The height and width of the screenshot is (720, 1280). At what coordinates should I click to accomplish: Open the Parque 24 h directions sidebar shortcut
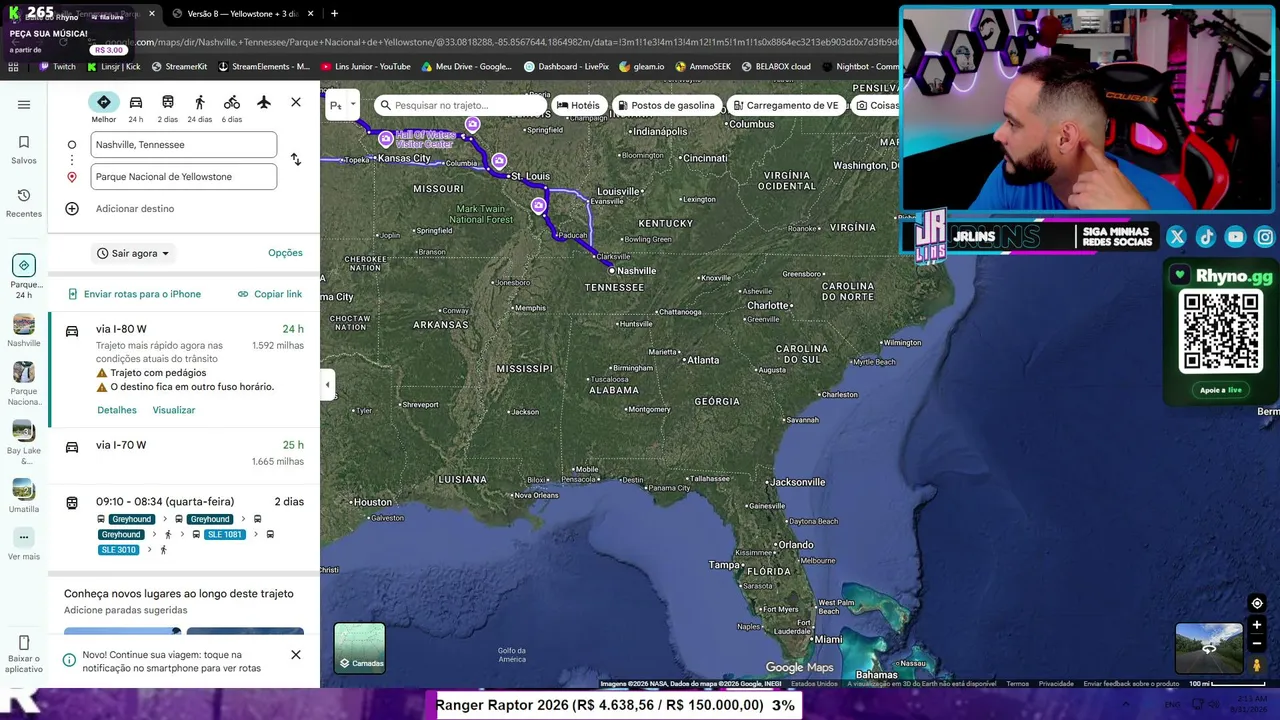coord(24,277)
